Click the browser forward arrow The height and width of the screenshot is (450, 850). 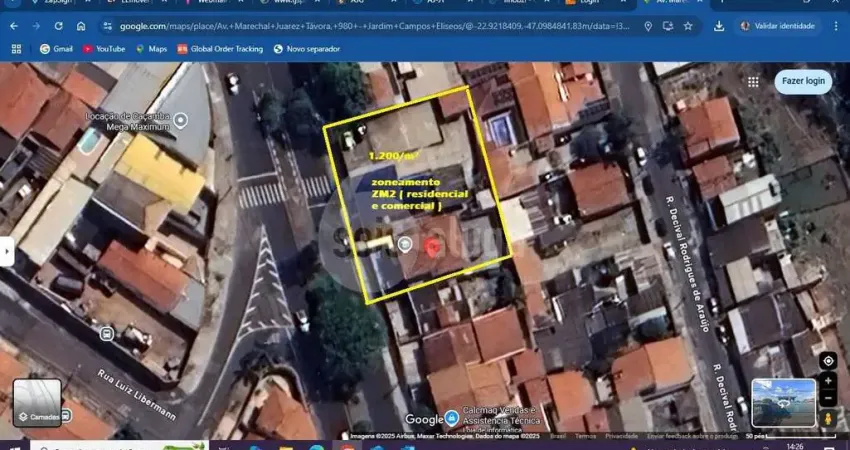coord(36,26)
